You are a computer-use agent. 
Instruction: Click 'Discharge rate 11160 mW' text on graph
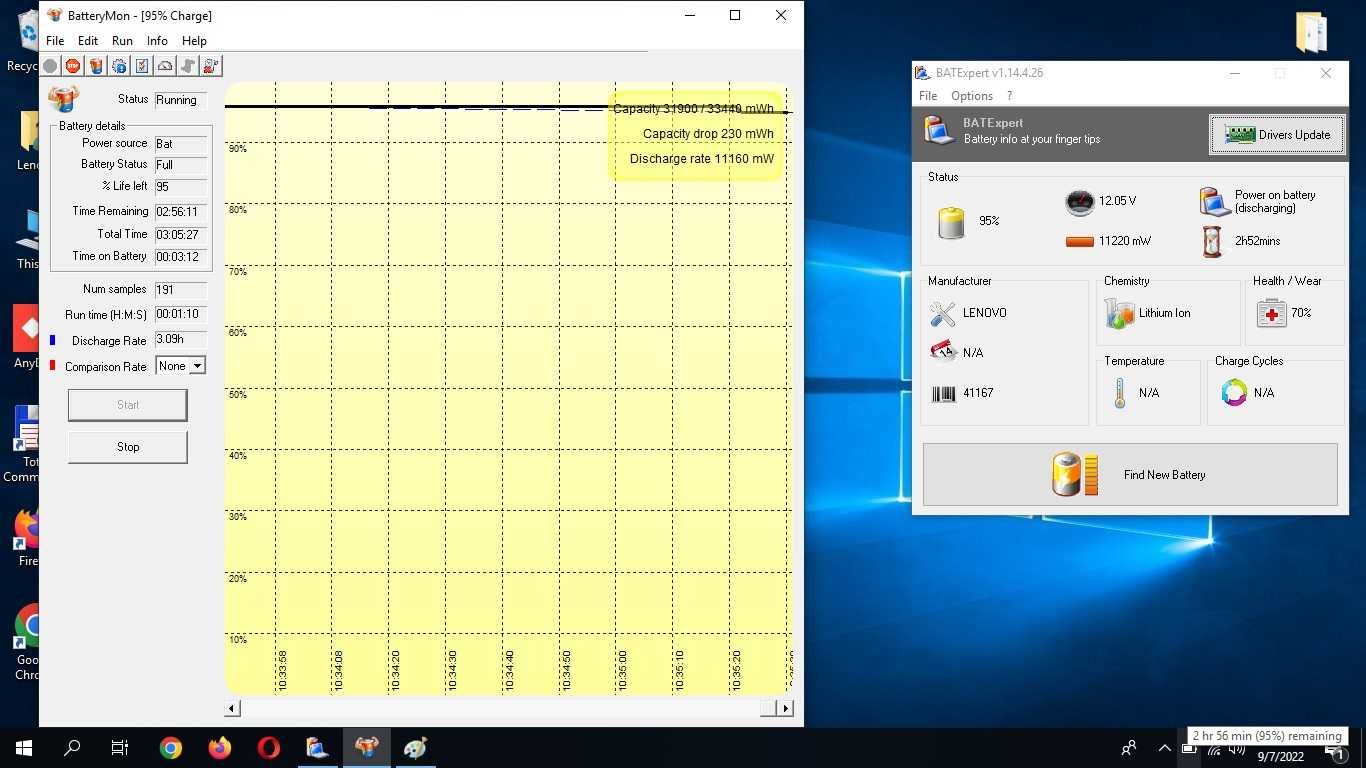click(x=702, y=158)
